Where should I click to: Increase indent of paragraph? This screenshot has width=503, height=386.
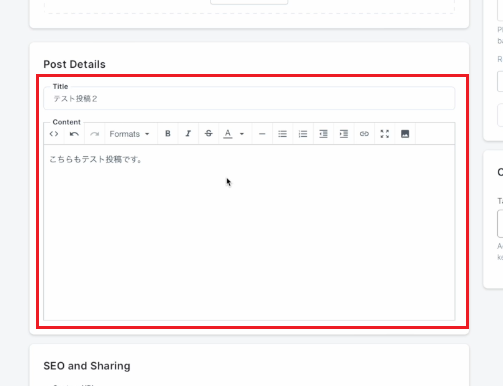[344, 134]
